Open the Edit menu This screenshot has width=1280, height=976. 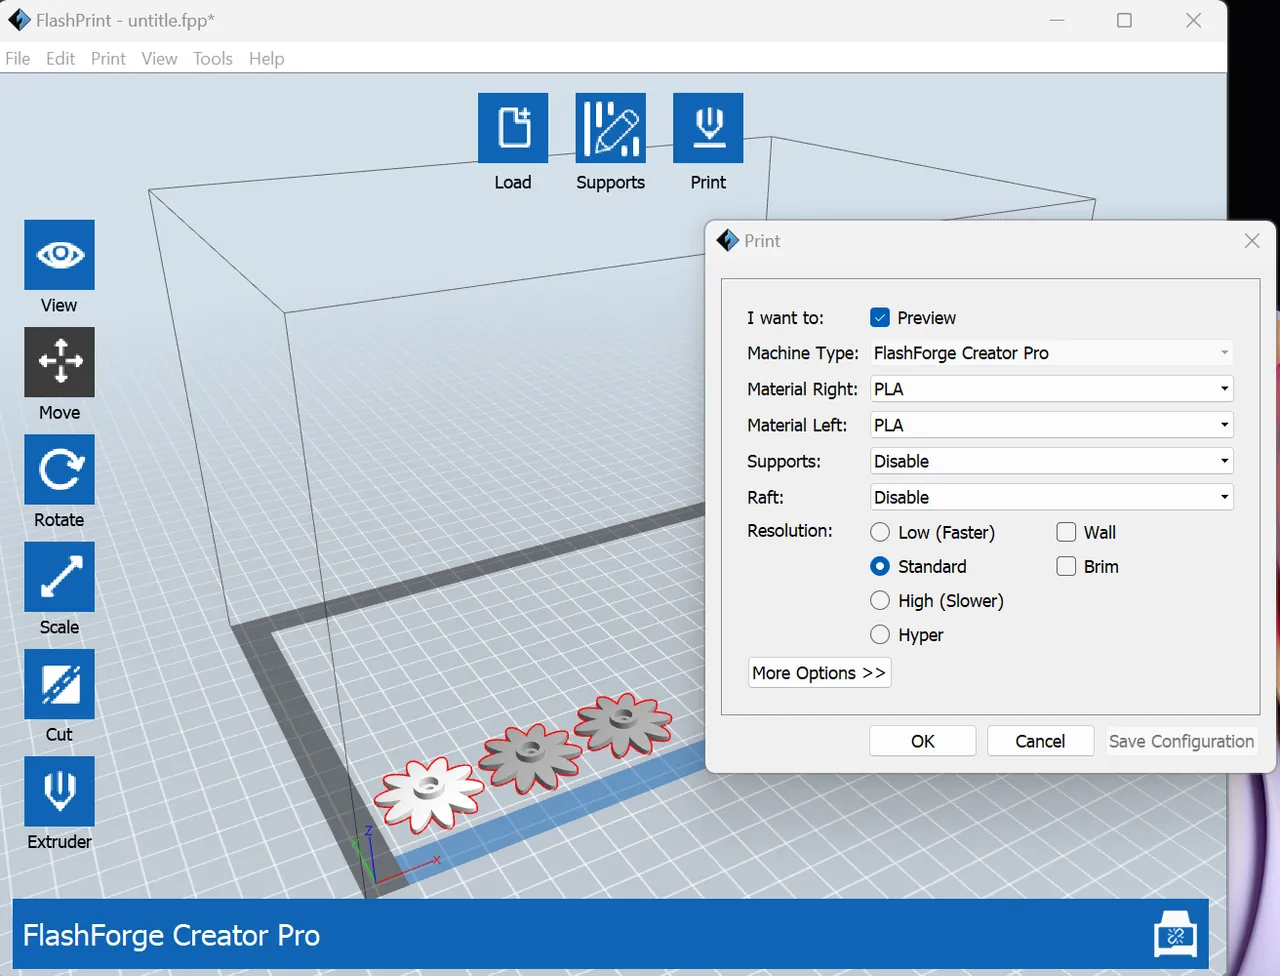coord(60,59)
